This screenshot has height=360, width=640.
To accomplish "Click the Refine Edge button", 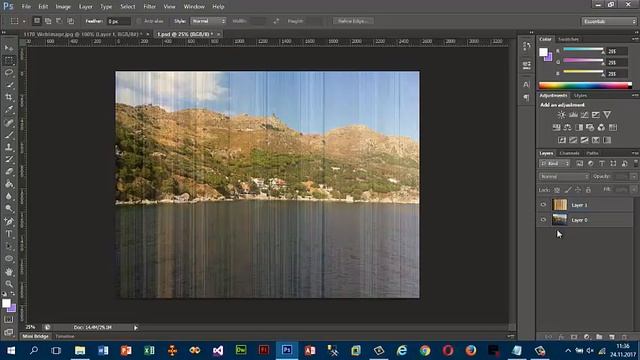I will coord(353,21).
